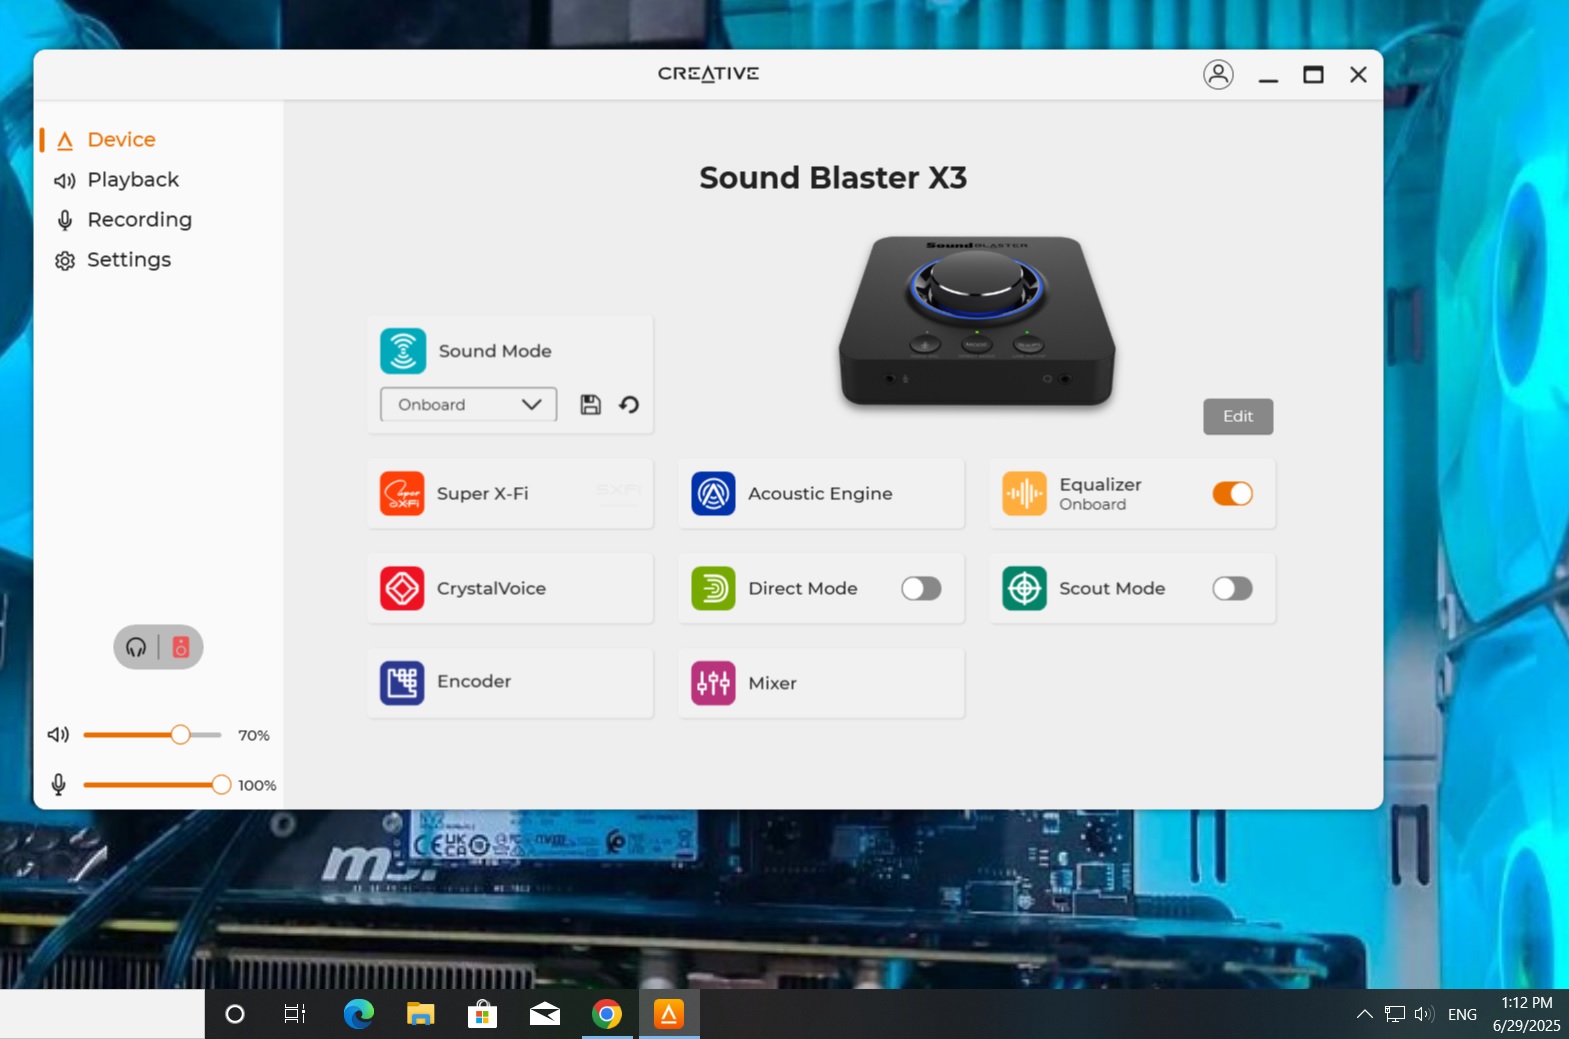
Task: Enable the Direct Mode switch
Action: 921,588
